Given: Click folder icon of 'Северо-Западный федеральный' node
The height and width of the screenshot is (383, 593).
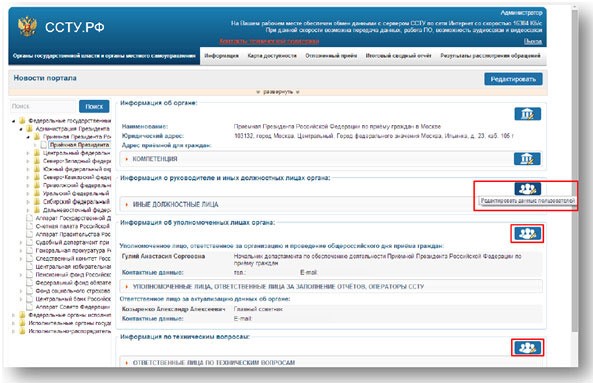Looking at the screenshot, I should [x=37, y=161].
